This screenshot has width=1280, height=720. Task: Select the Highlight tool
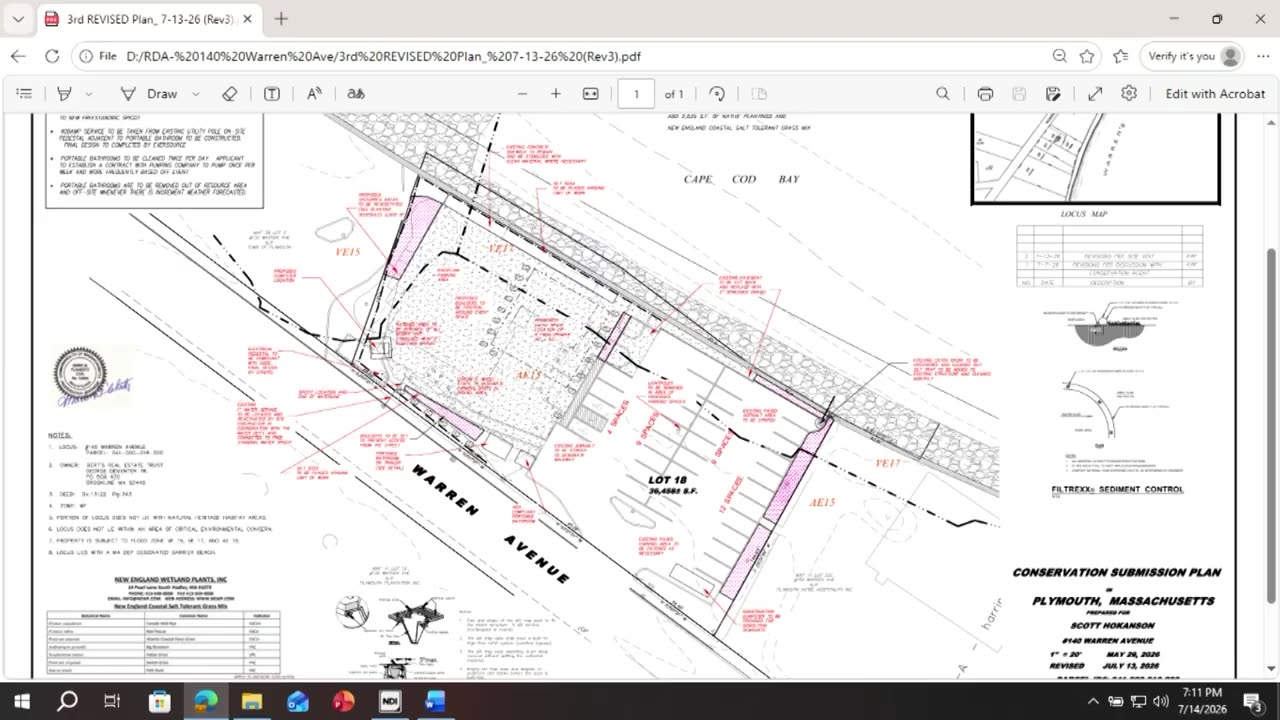click(65, 94)
